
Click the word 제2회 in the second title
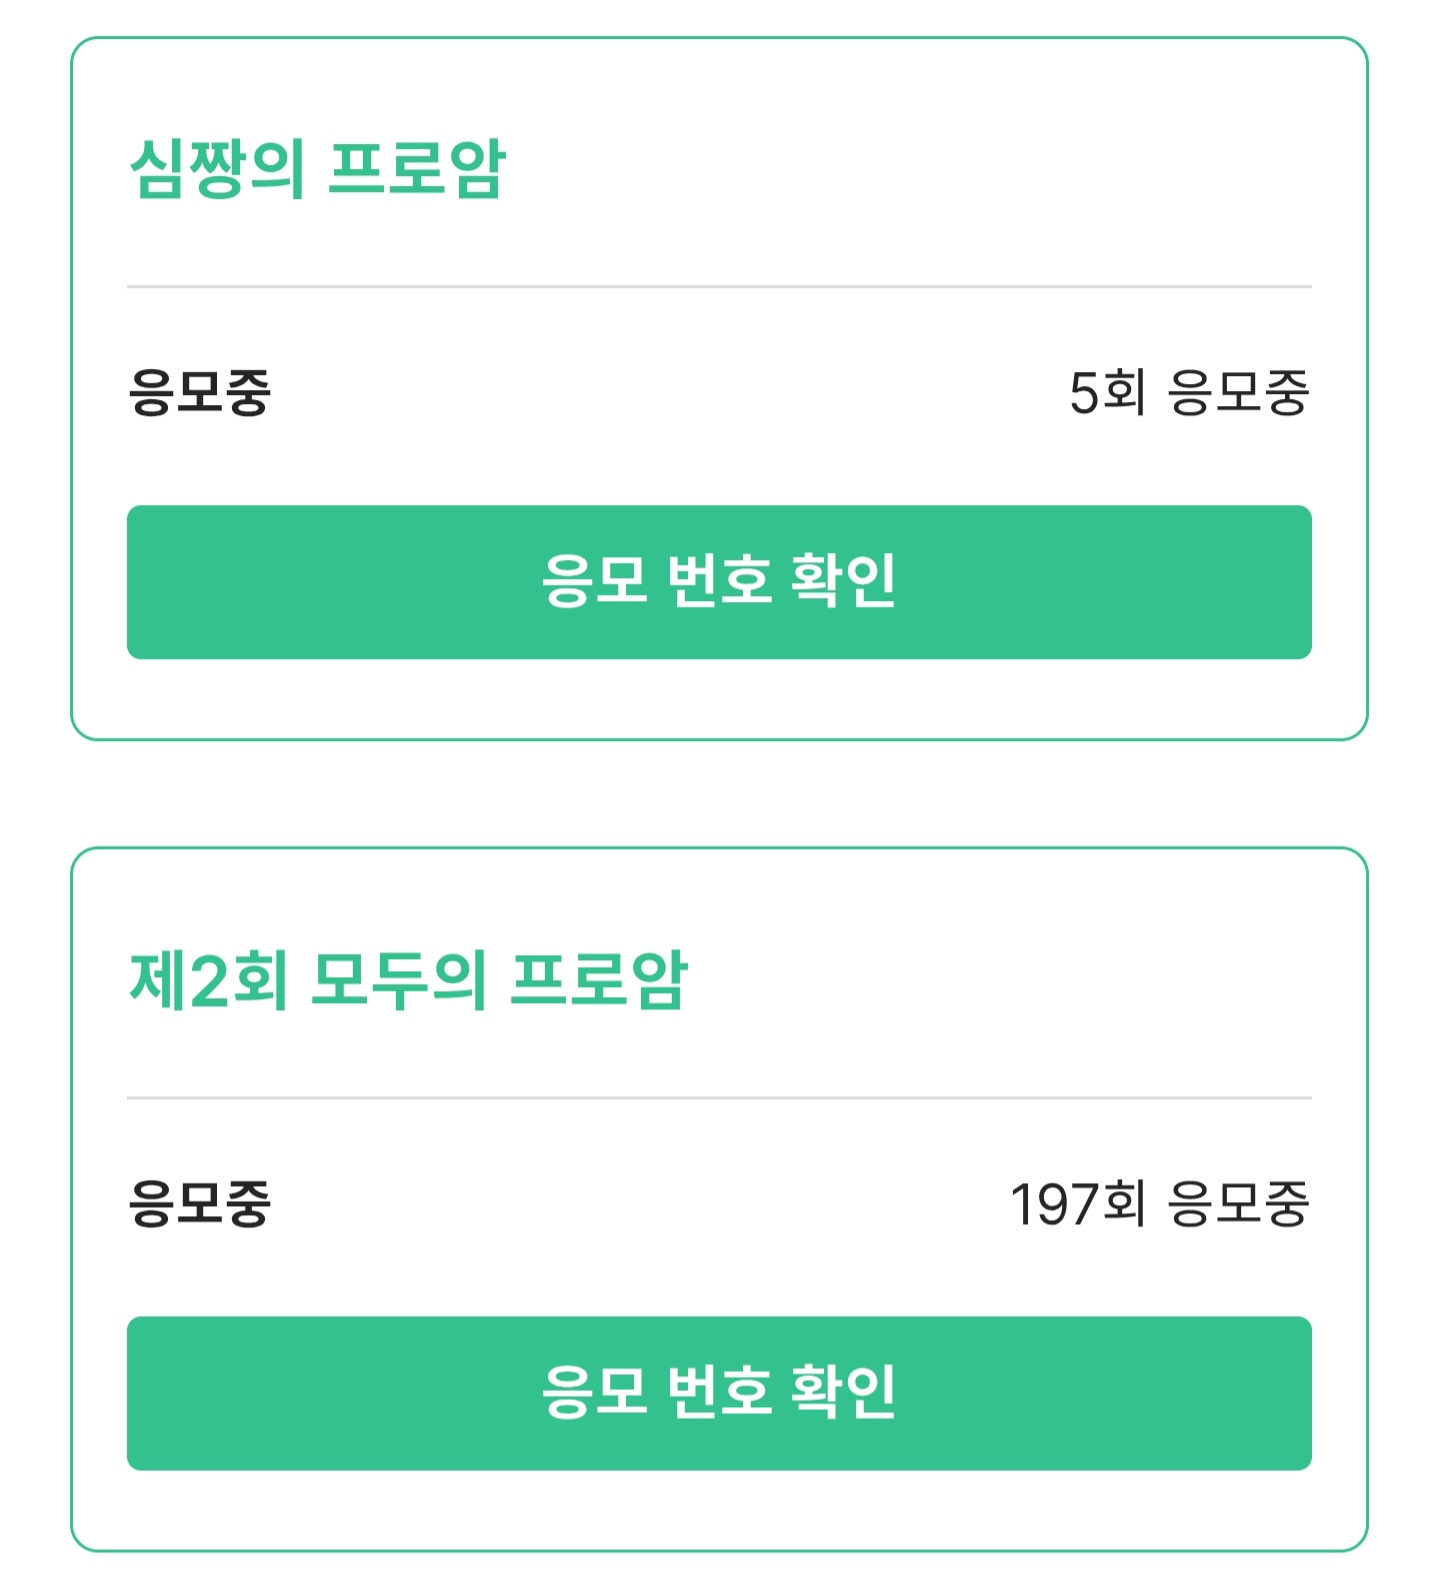(x=209, y=980)
